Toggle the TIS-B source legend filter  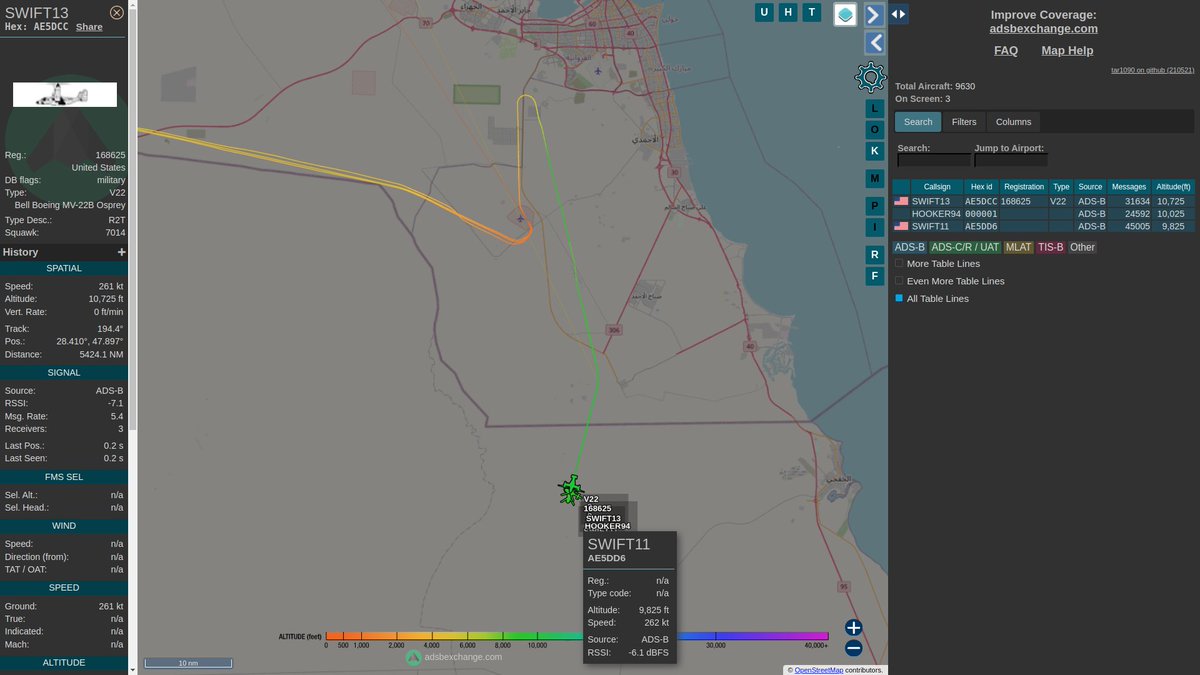(x=1050, y=247)
